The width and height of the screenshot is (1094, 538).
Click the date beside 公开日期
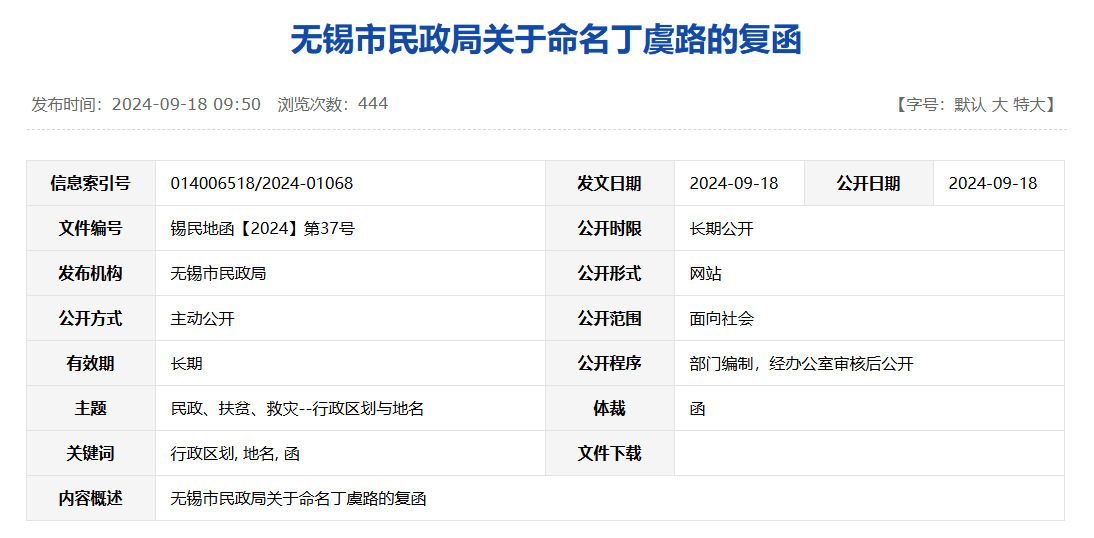[992, 184]
